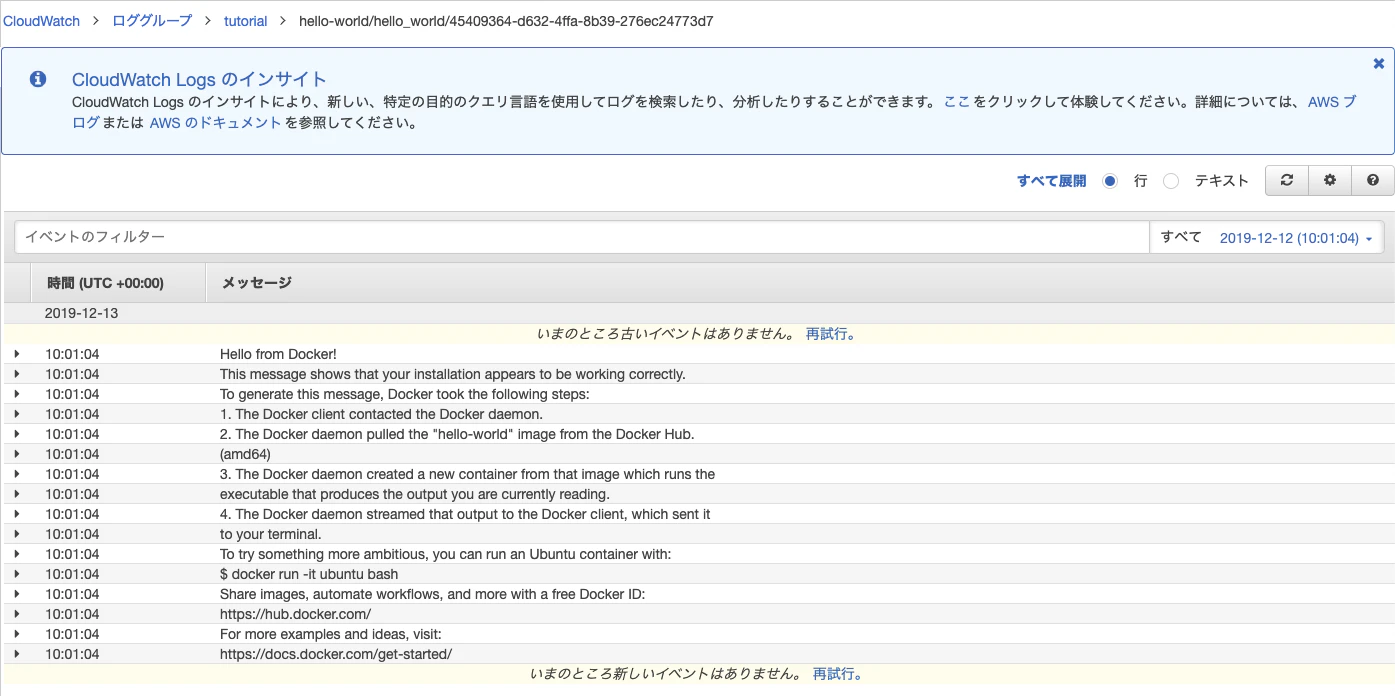Click the info icon in the Insights banner
This screenshot has height=696, width=1395.
[x=38, y=80]
